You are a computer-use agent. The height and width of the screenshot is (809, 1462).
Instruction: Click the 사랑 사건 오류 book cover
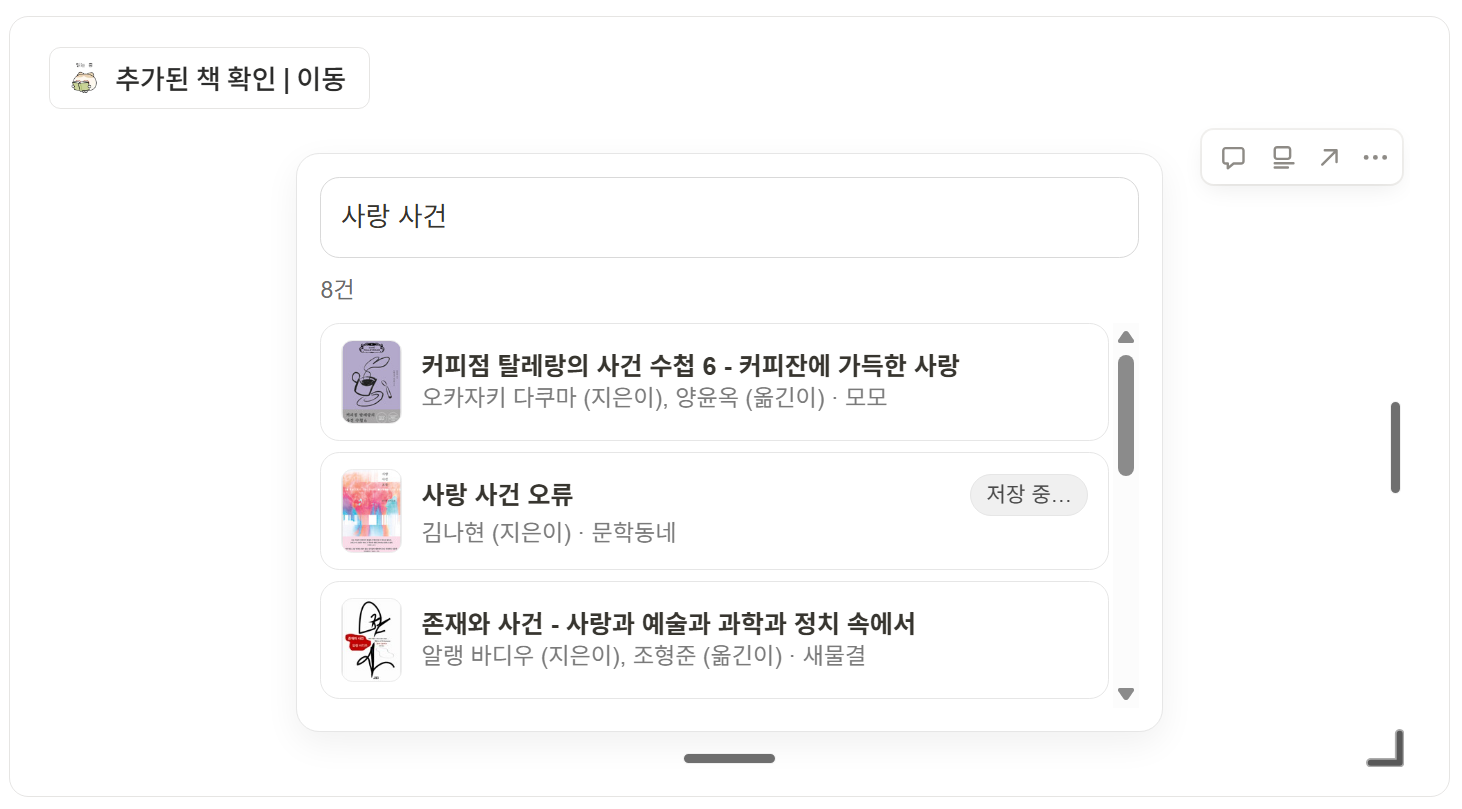pyautogui.click(x=371, y=511)
